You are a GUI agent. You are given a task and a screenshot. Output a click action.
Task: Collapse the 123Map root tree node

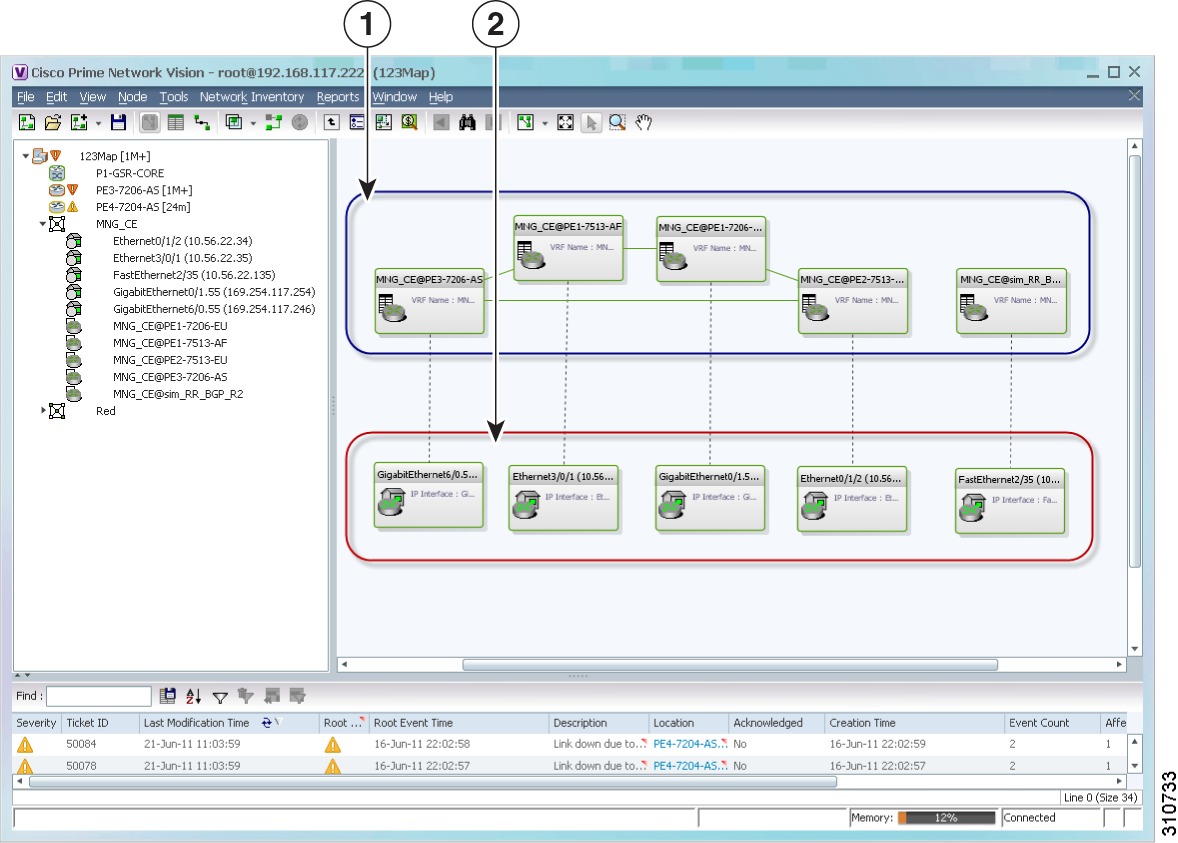(26, 156)
